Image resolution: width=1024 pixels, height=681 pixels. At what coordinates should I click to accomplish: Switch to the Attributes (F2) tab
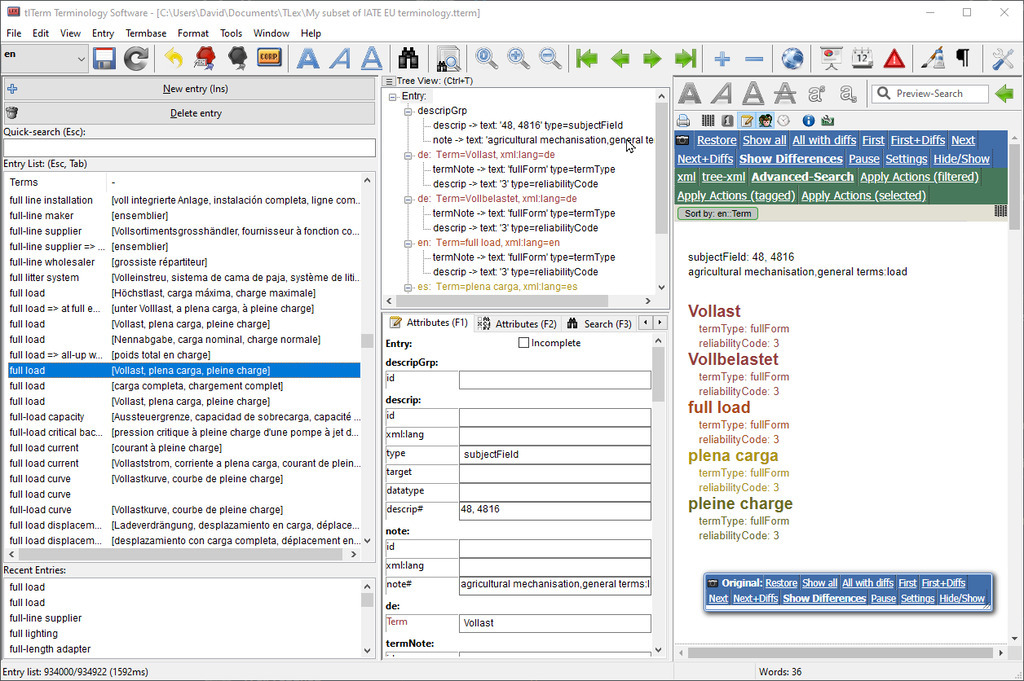[x=517, y=324]
